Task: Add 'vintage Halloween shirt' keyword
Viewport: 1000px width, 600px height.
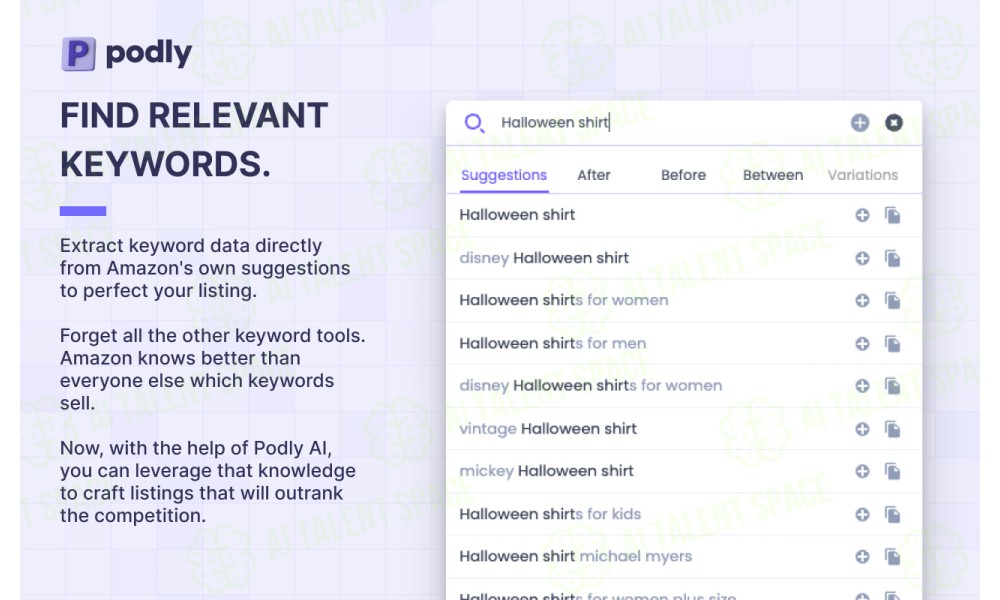Action: coord(862,429)
